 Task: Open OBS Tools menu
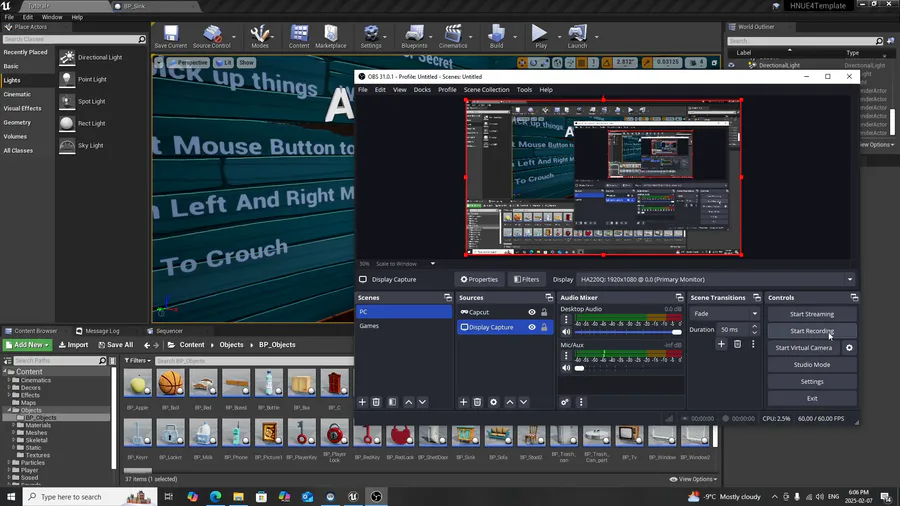click(524, 89)
